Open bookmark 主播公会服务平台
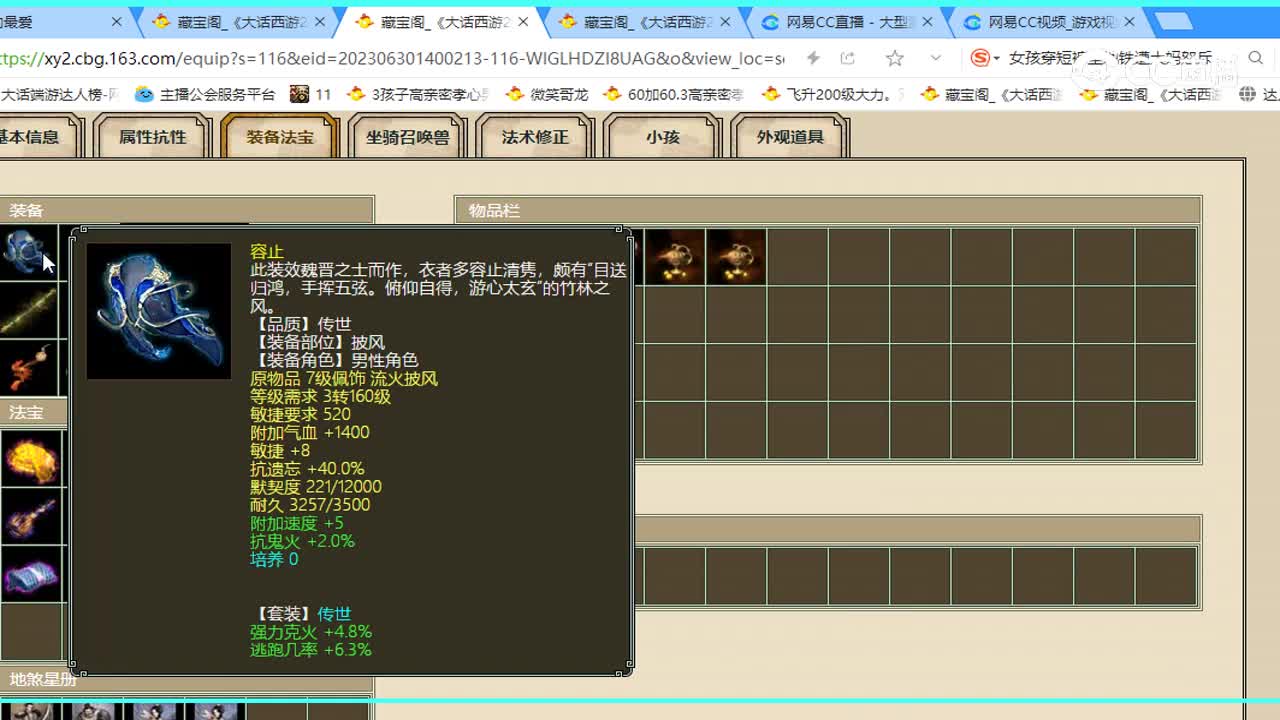The height and width of the screenshot is (720, 1280). (205, 95)
